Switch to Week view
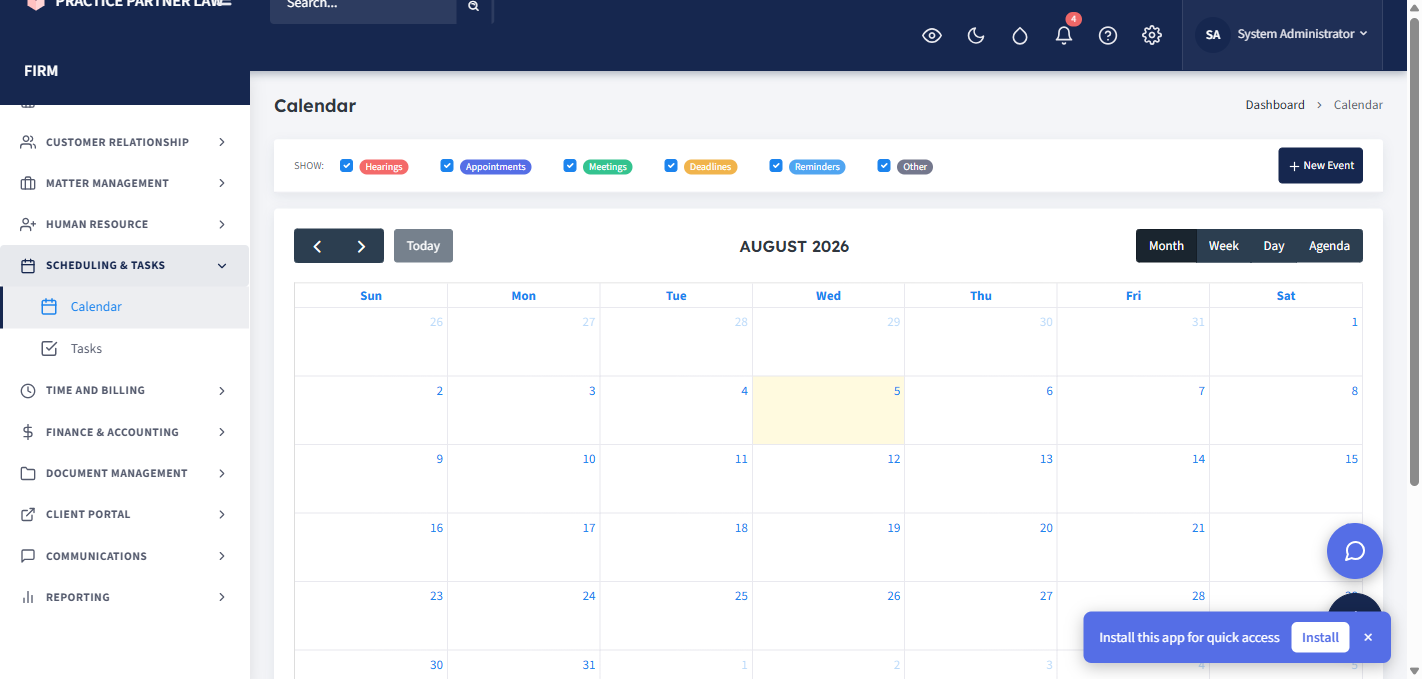The image size is (1422, 679). coord(1224,246)
